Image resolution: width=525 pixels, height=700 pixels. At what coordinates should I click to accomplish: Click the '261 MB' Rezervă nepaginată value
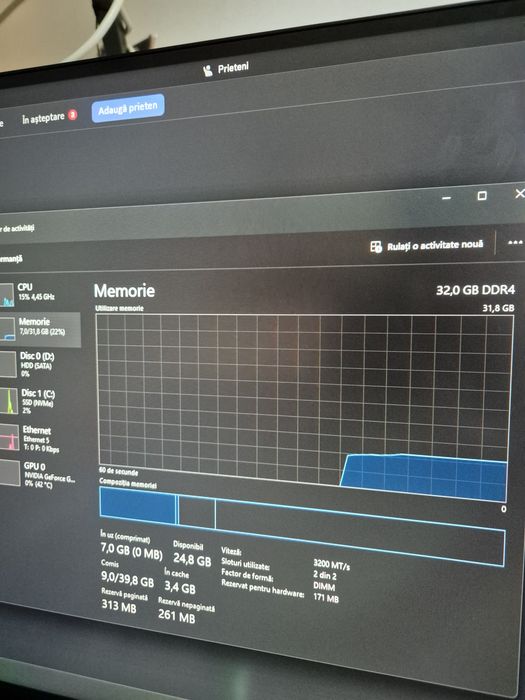(176, 616)
